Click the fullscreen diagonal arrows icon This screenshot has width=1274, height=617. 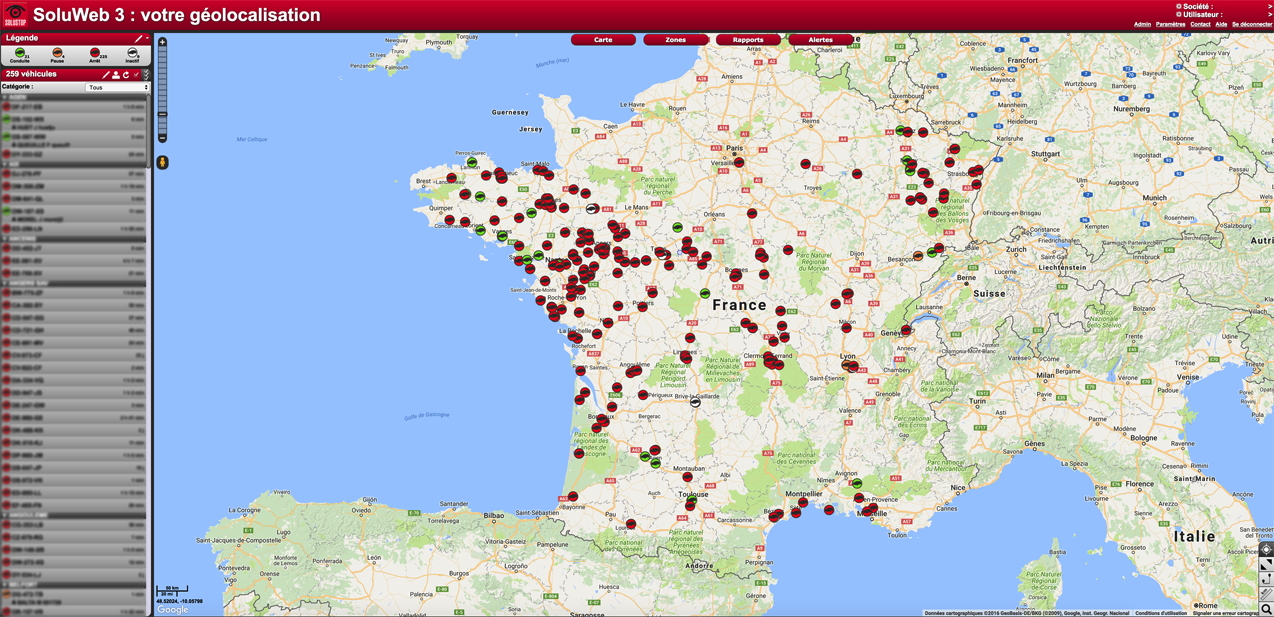(1266, 565)
